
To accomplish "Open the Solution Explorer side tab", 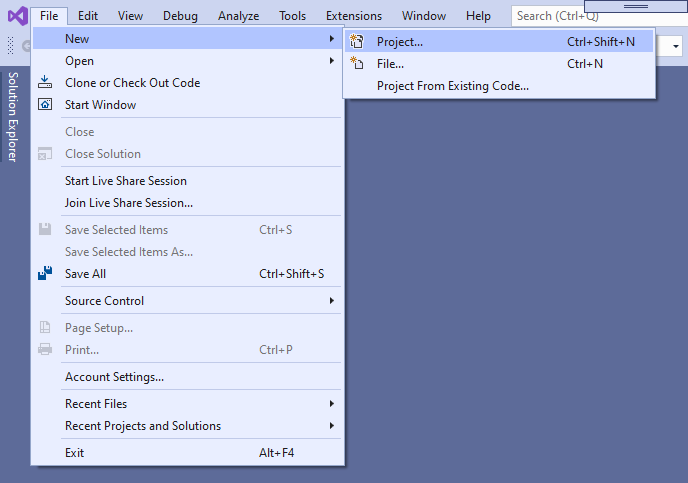I will pos(12,117).
